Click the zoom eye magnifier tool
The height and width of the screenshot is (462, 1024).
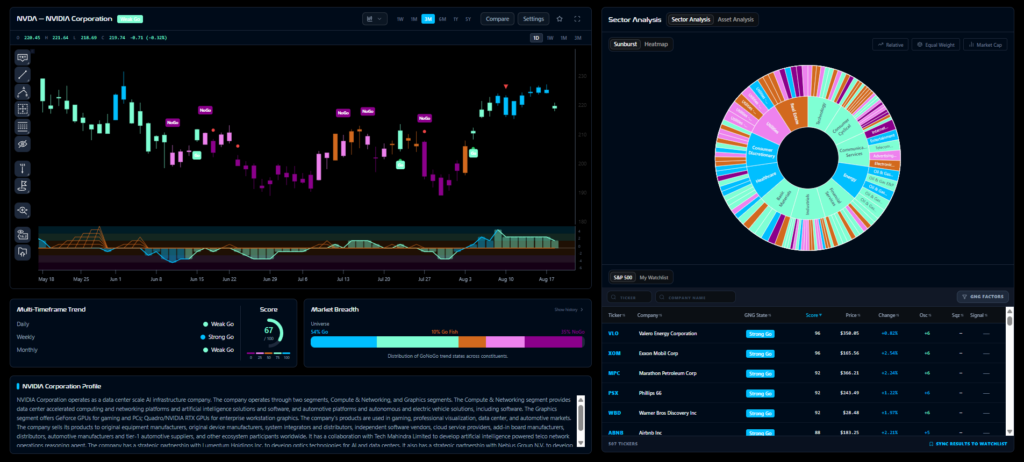(23, 210)
